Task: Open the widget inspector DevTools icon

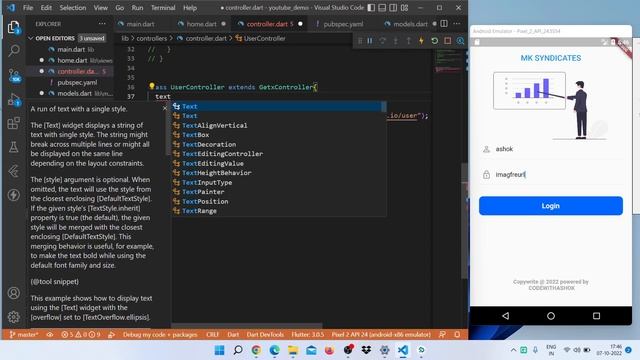Action: coord(460,41)
